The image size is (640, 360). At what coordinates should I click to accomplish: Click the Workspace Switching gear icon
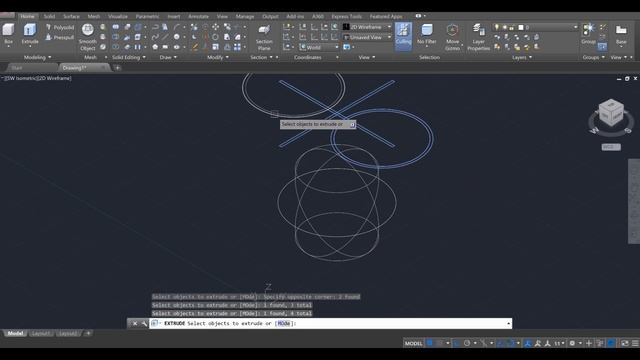point(572,343)
